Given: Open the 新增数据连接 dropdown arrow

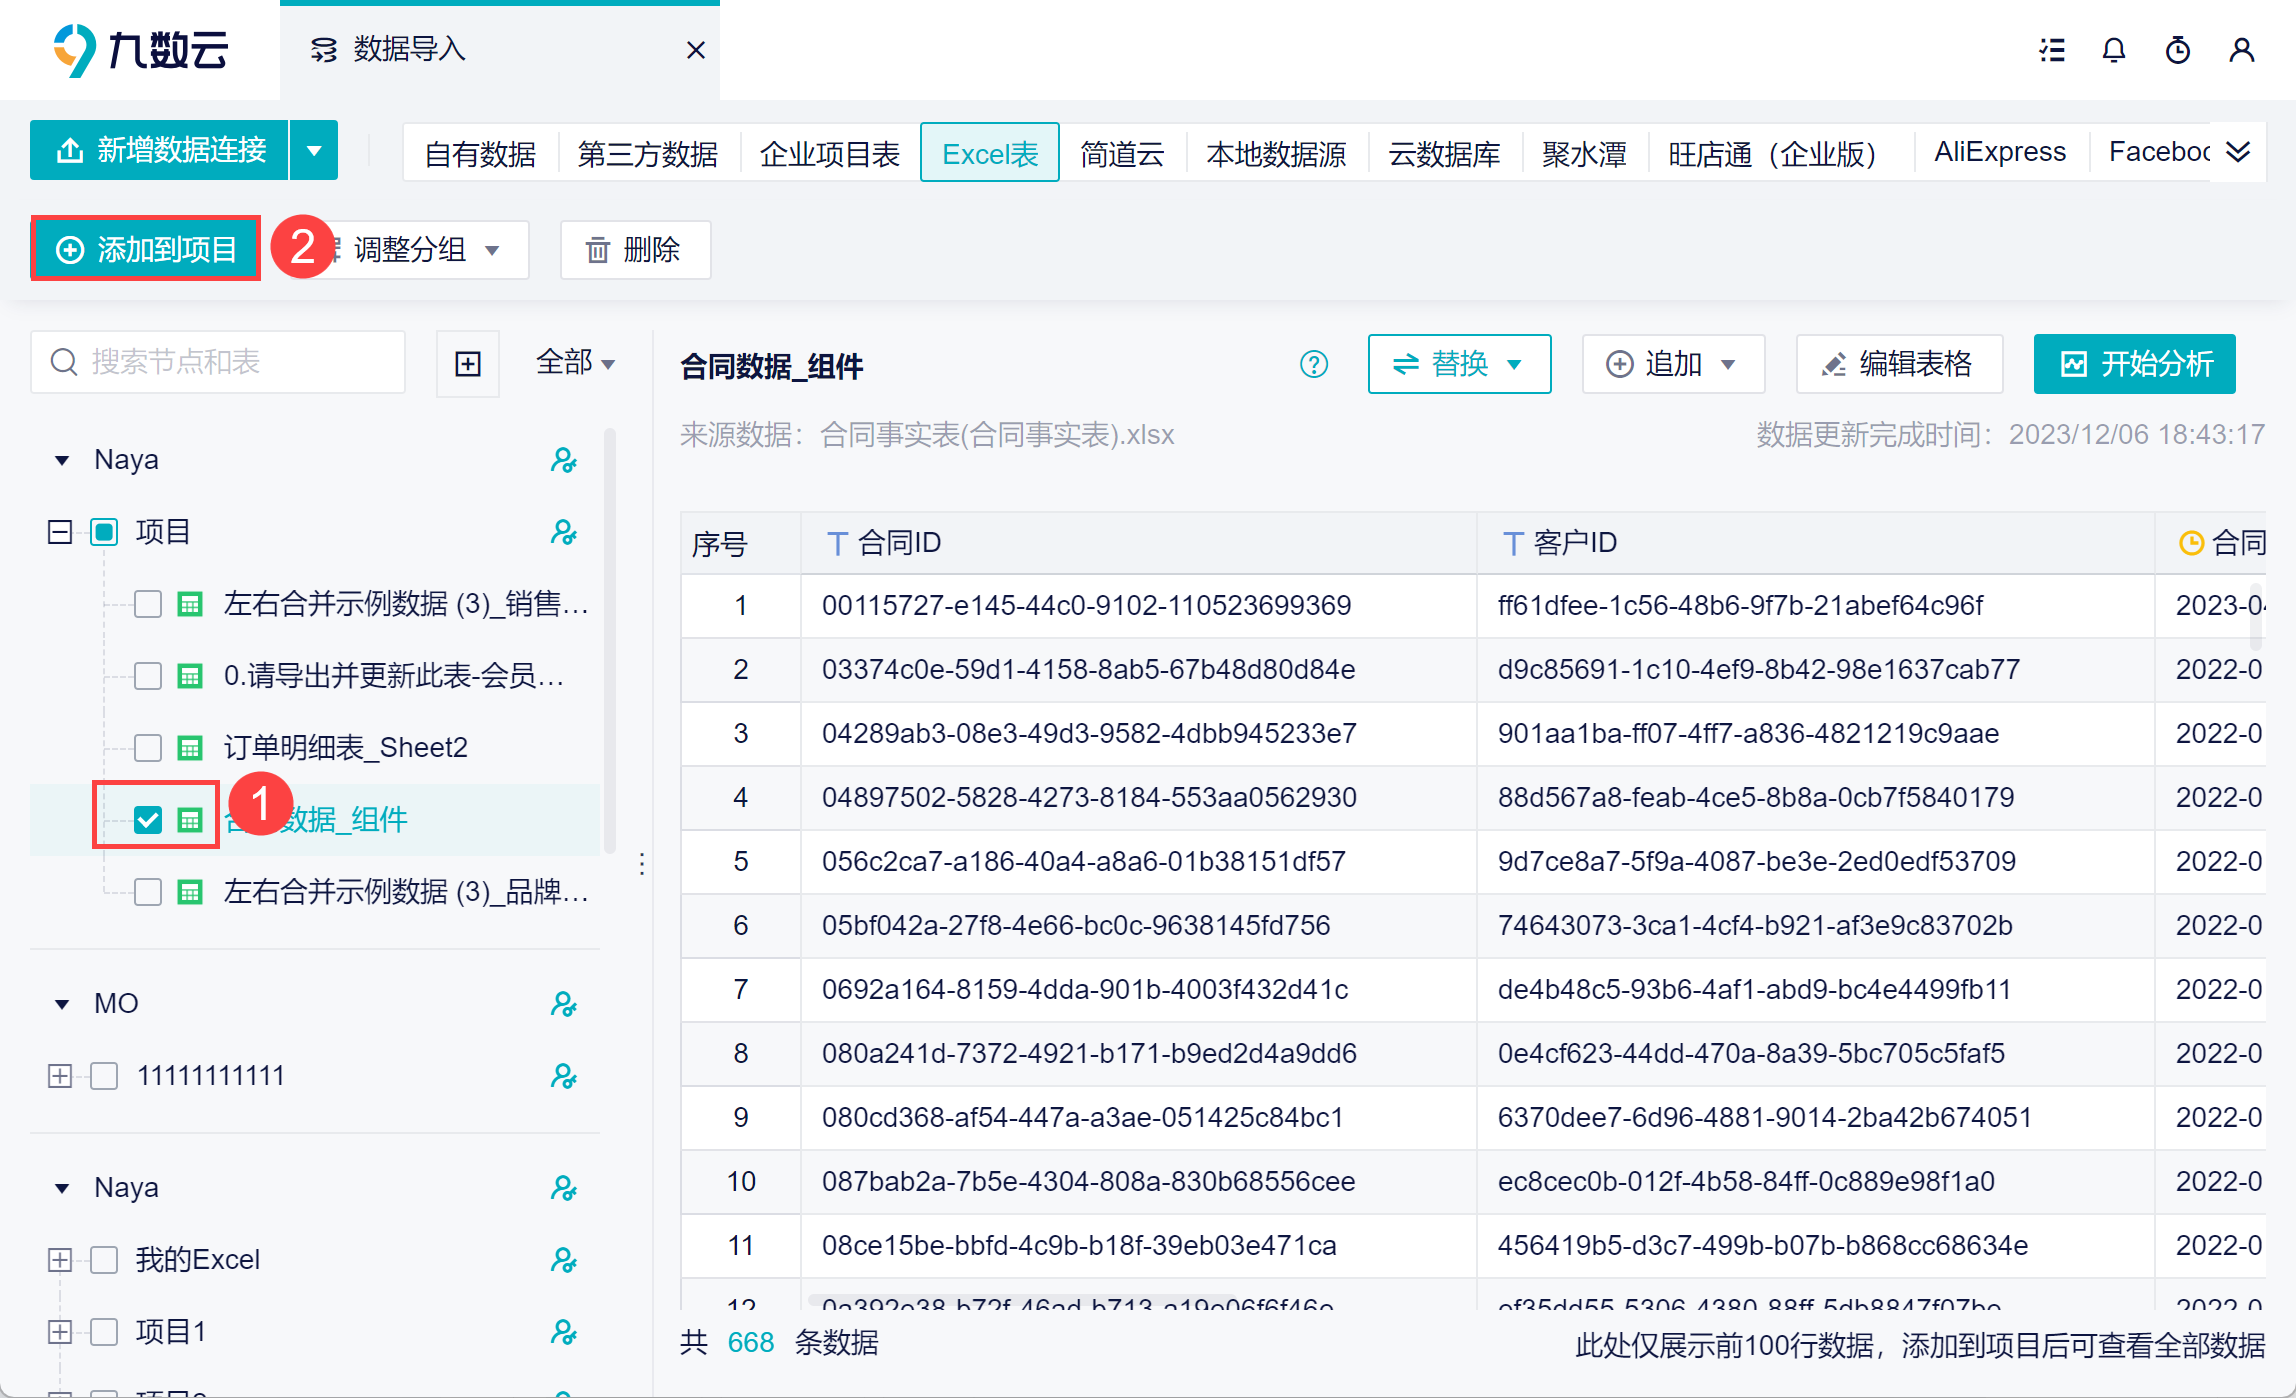Looking at the screenshot, I should click(314, 151).
